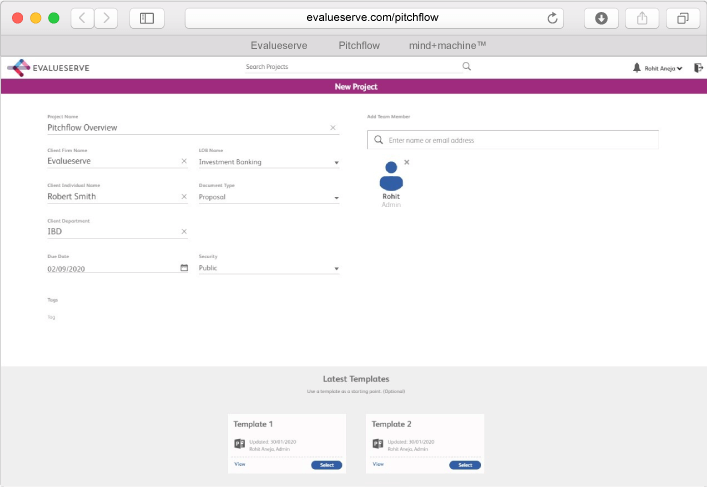
Task: Focus the Enter name or email field
Action: click(x=513, y=140)
